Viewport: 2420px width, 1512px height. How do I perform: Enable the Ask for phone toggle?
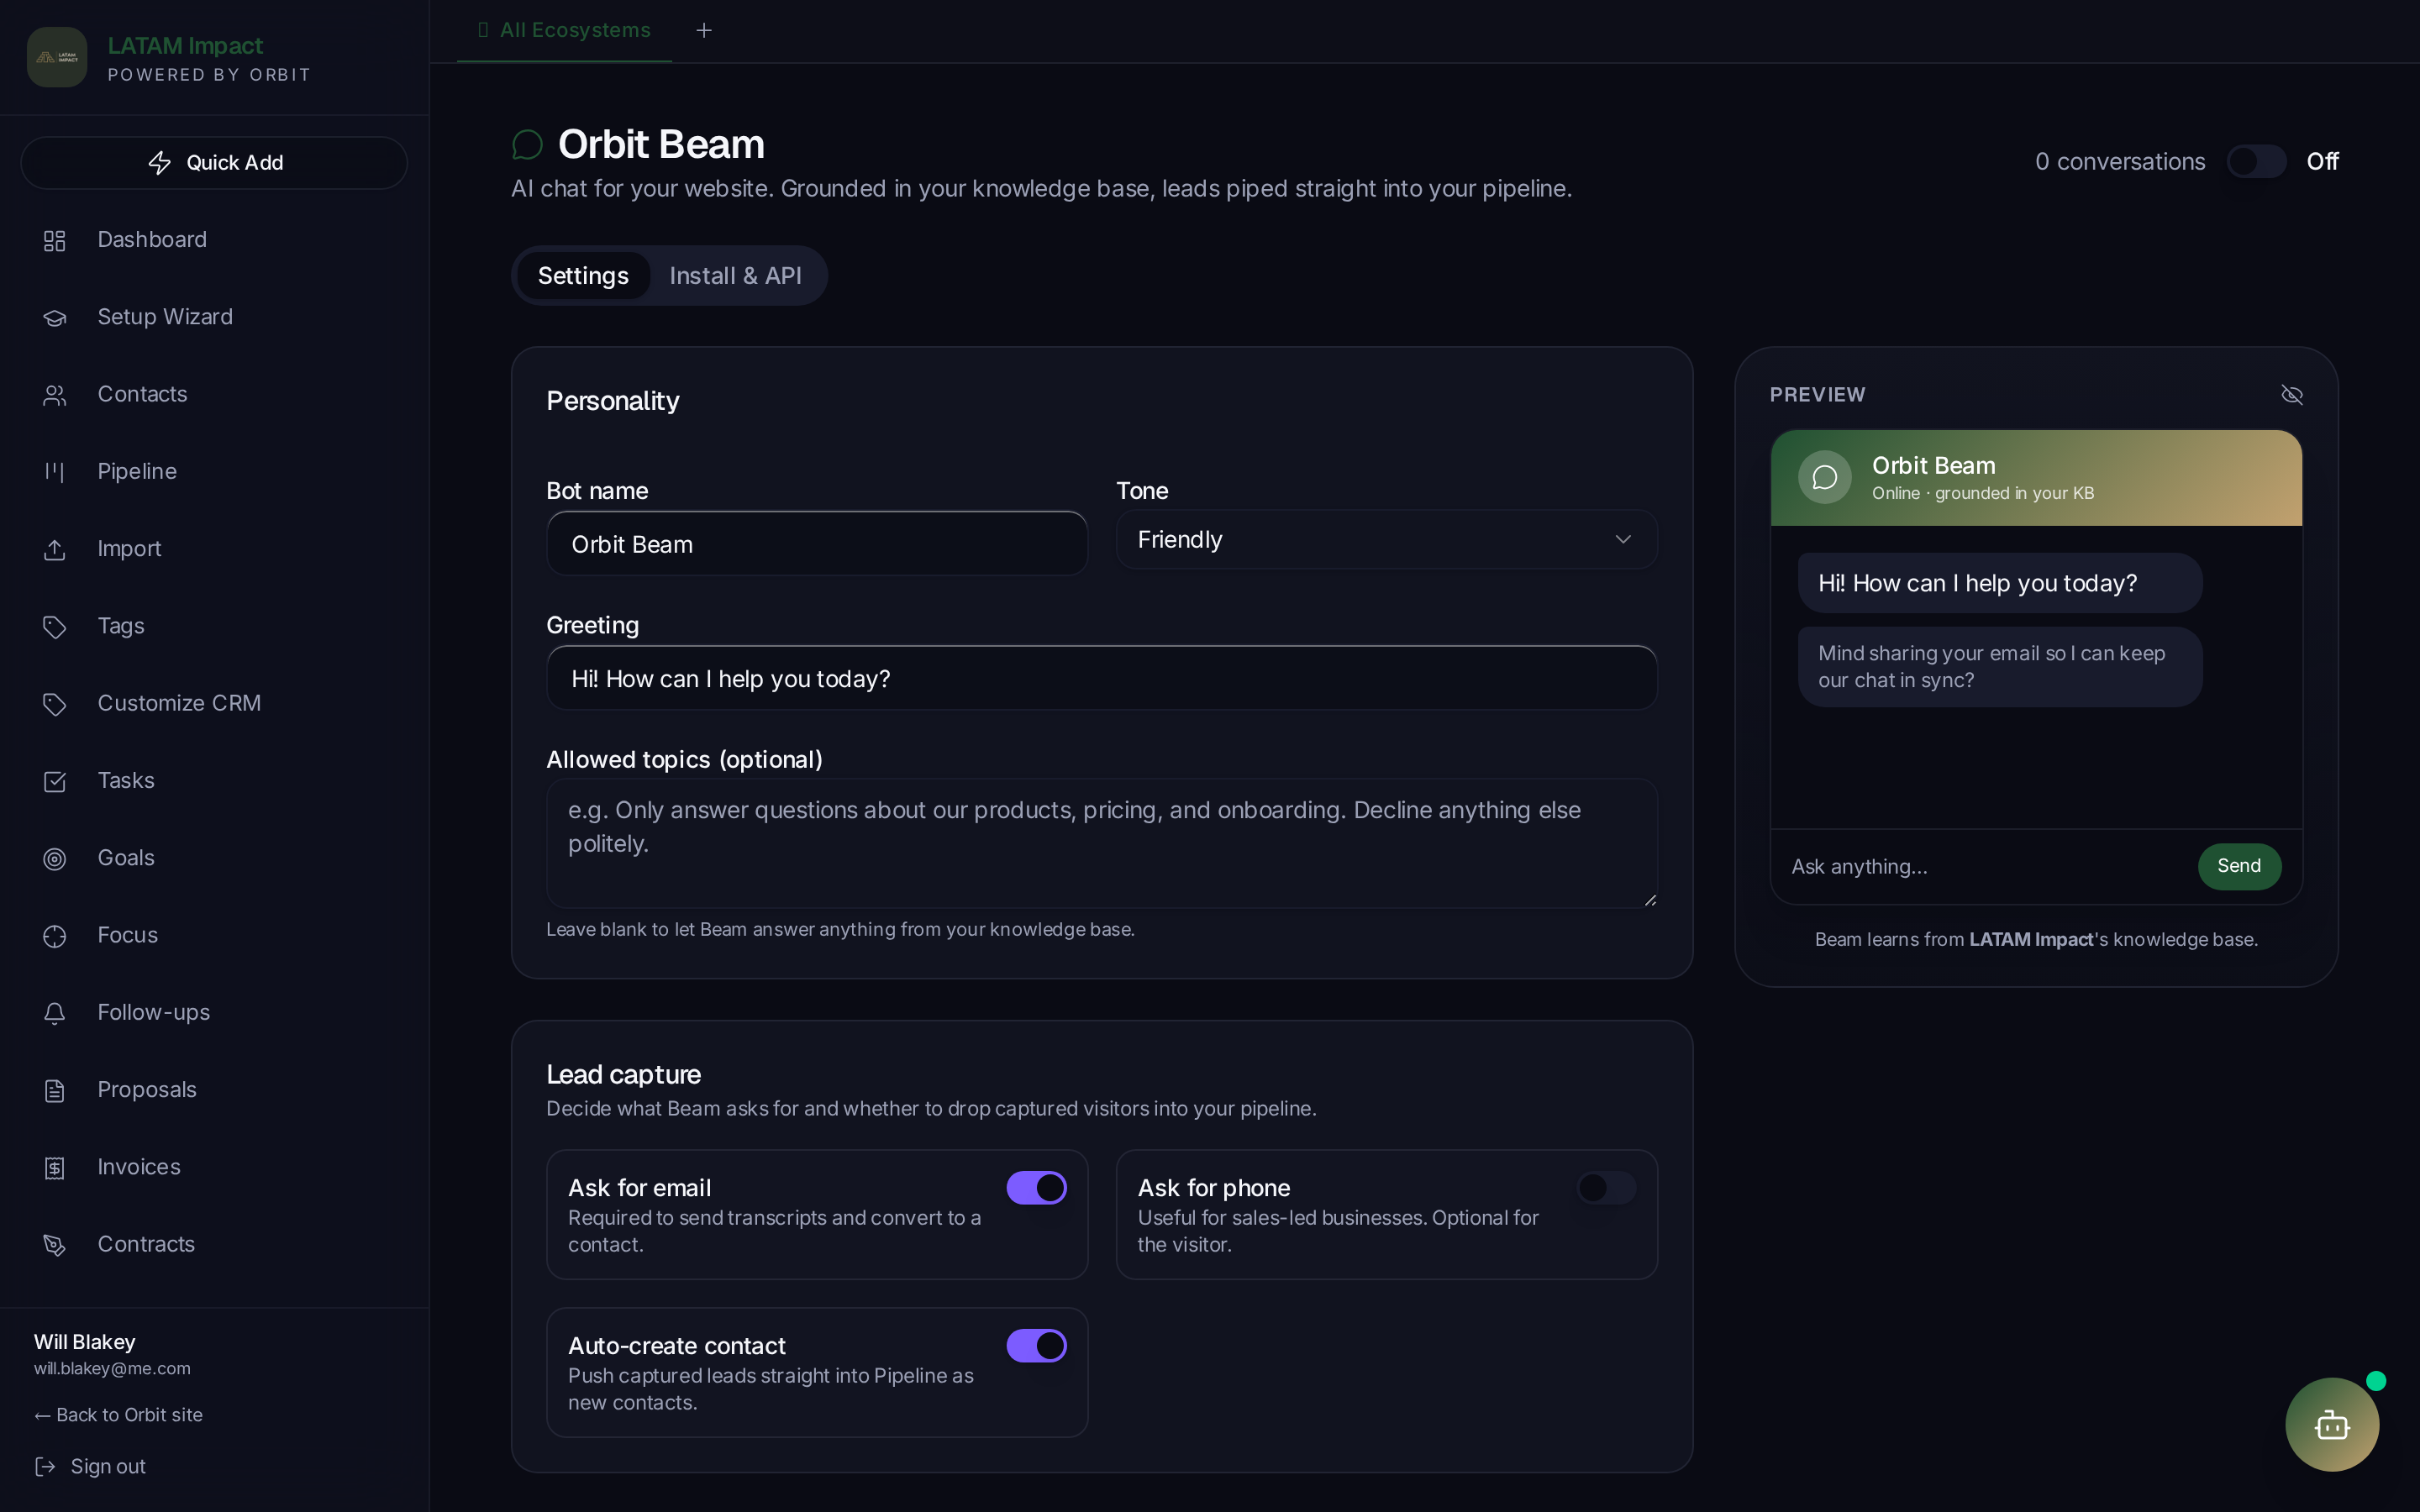click(1606, 1187)
